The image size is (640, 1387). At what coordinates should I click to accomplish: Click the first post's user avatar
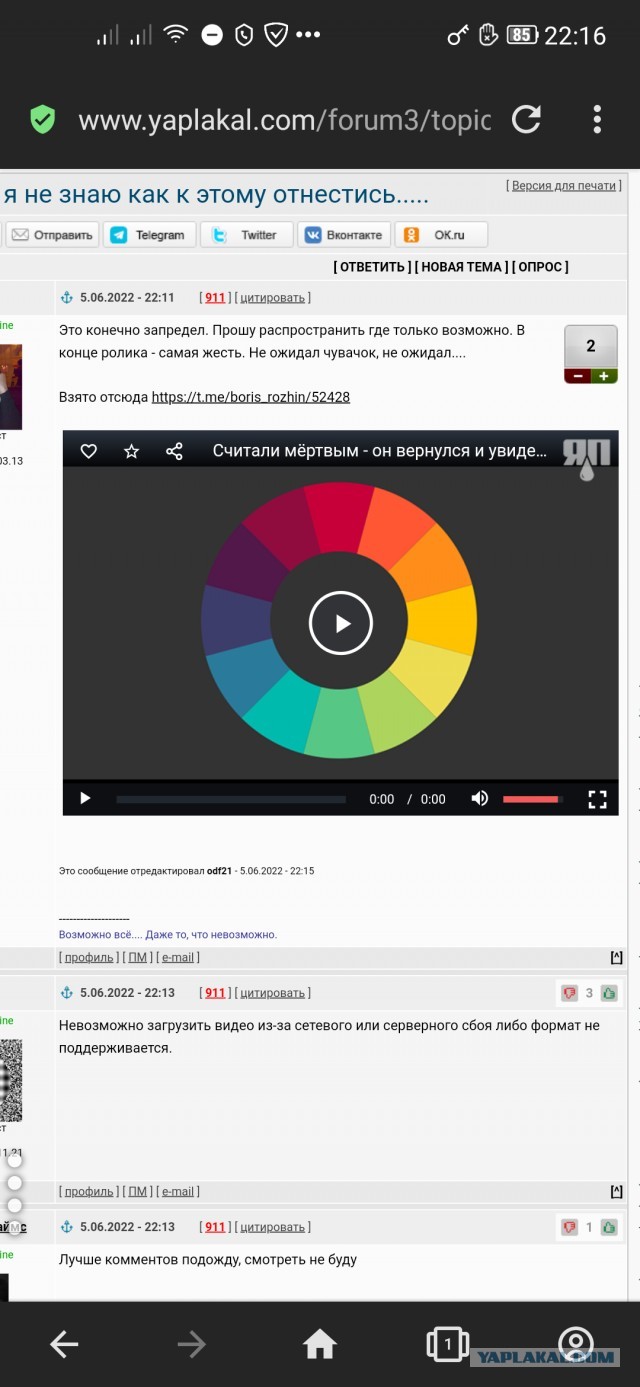[11, 385]
